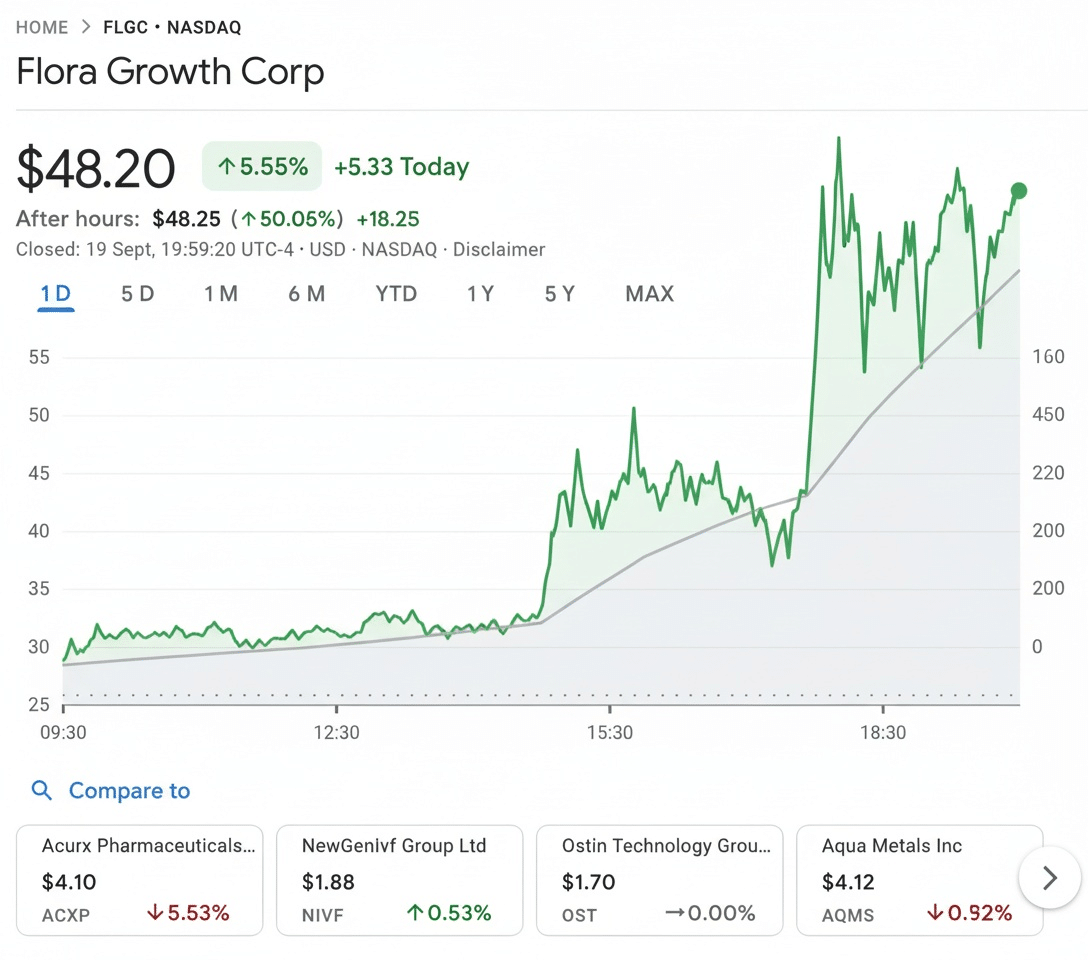The width and height of the screenshot is (1088, 960).
Task: Go to HOME breadcrumb link
Action: click(42, 28)
